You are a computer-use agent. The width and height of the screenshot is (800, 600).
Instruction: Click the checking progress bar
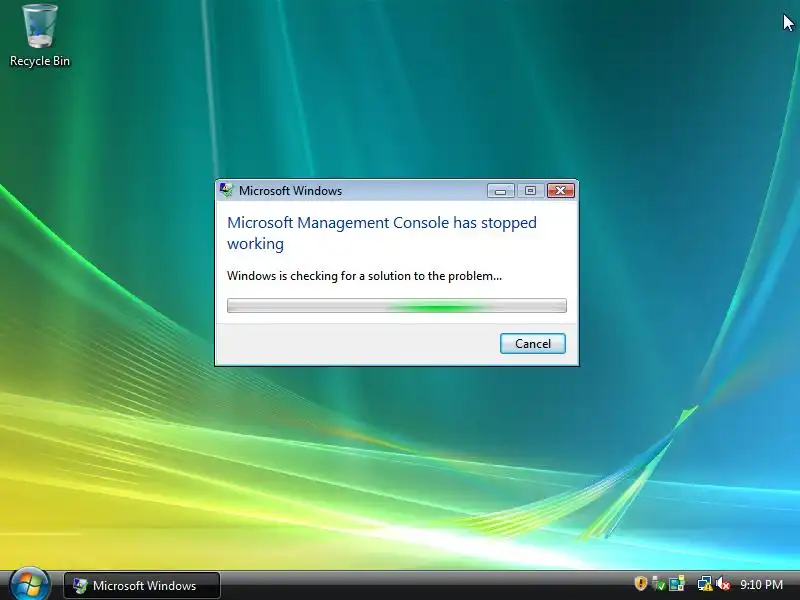click(x=397, y=306)
